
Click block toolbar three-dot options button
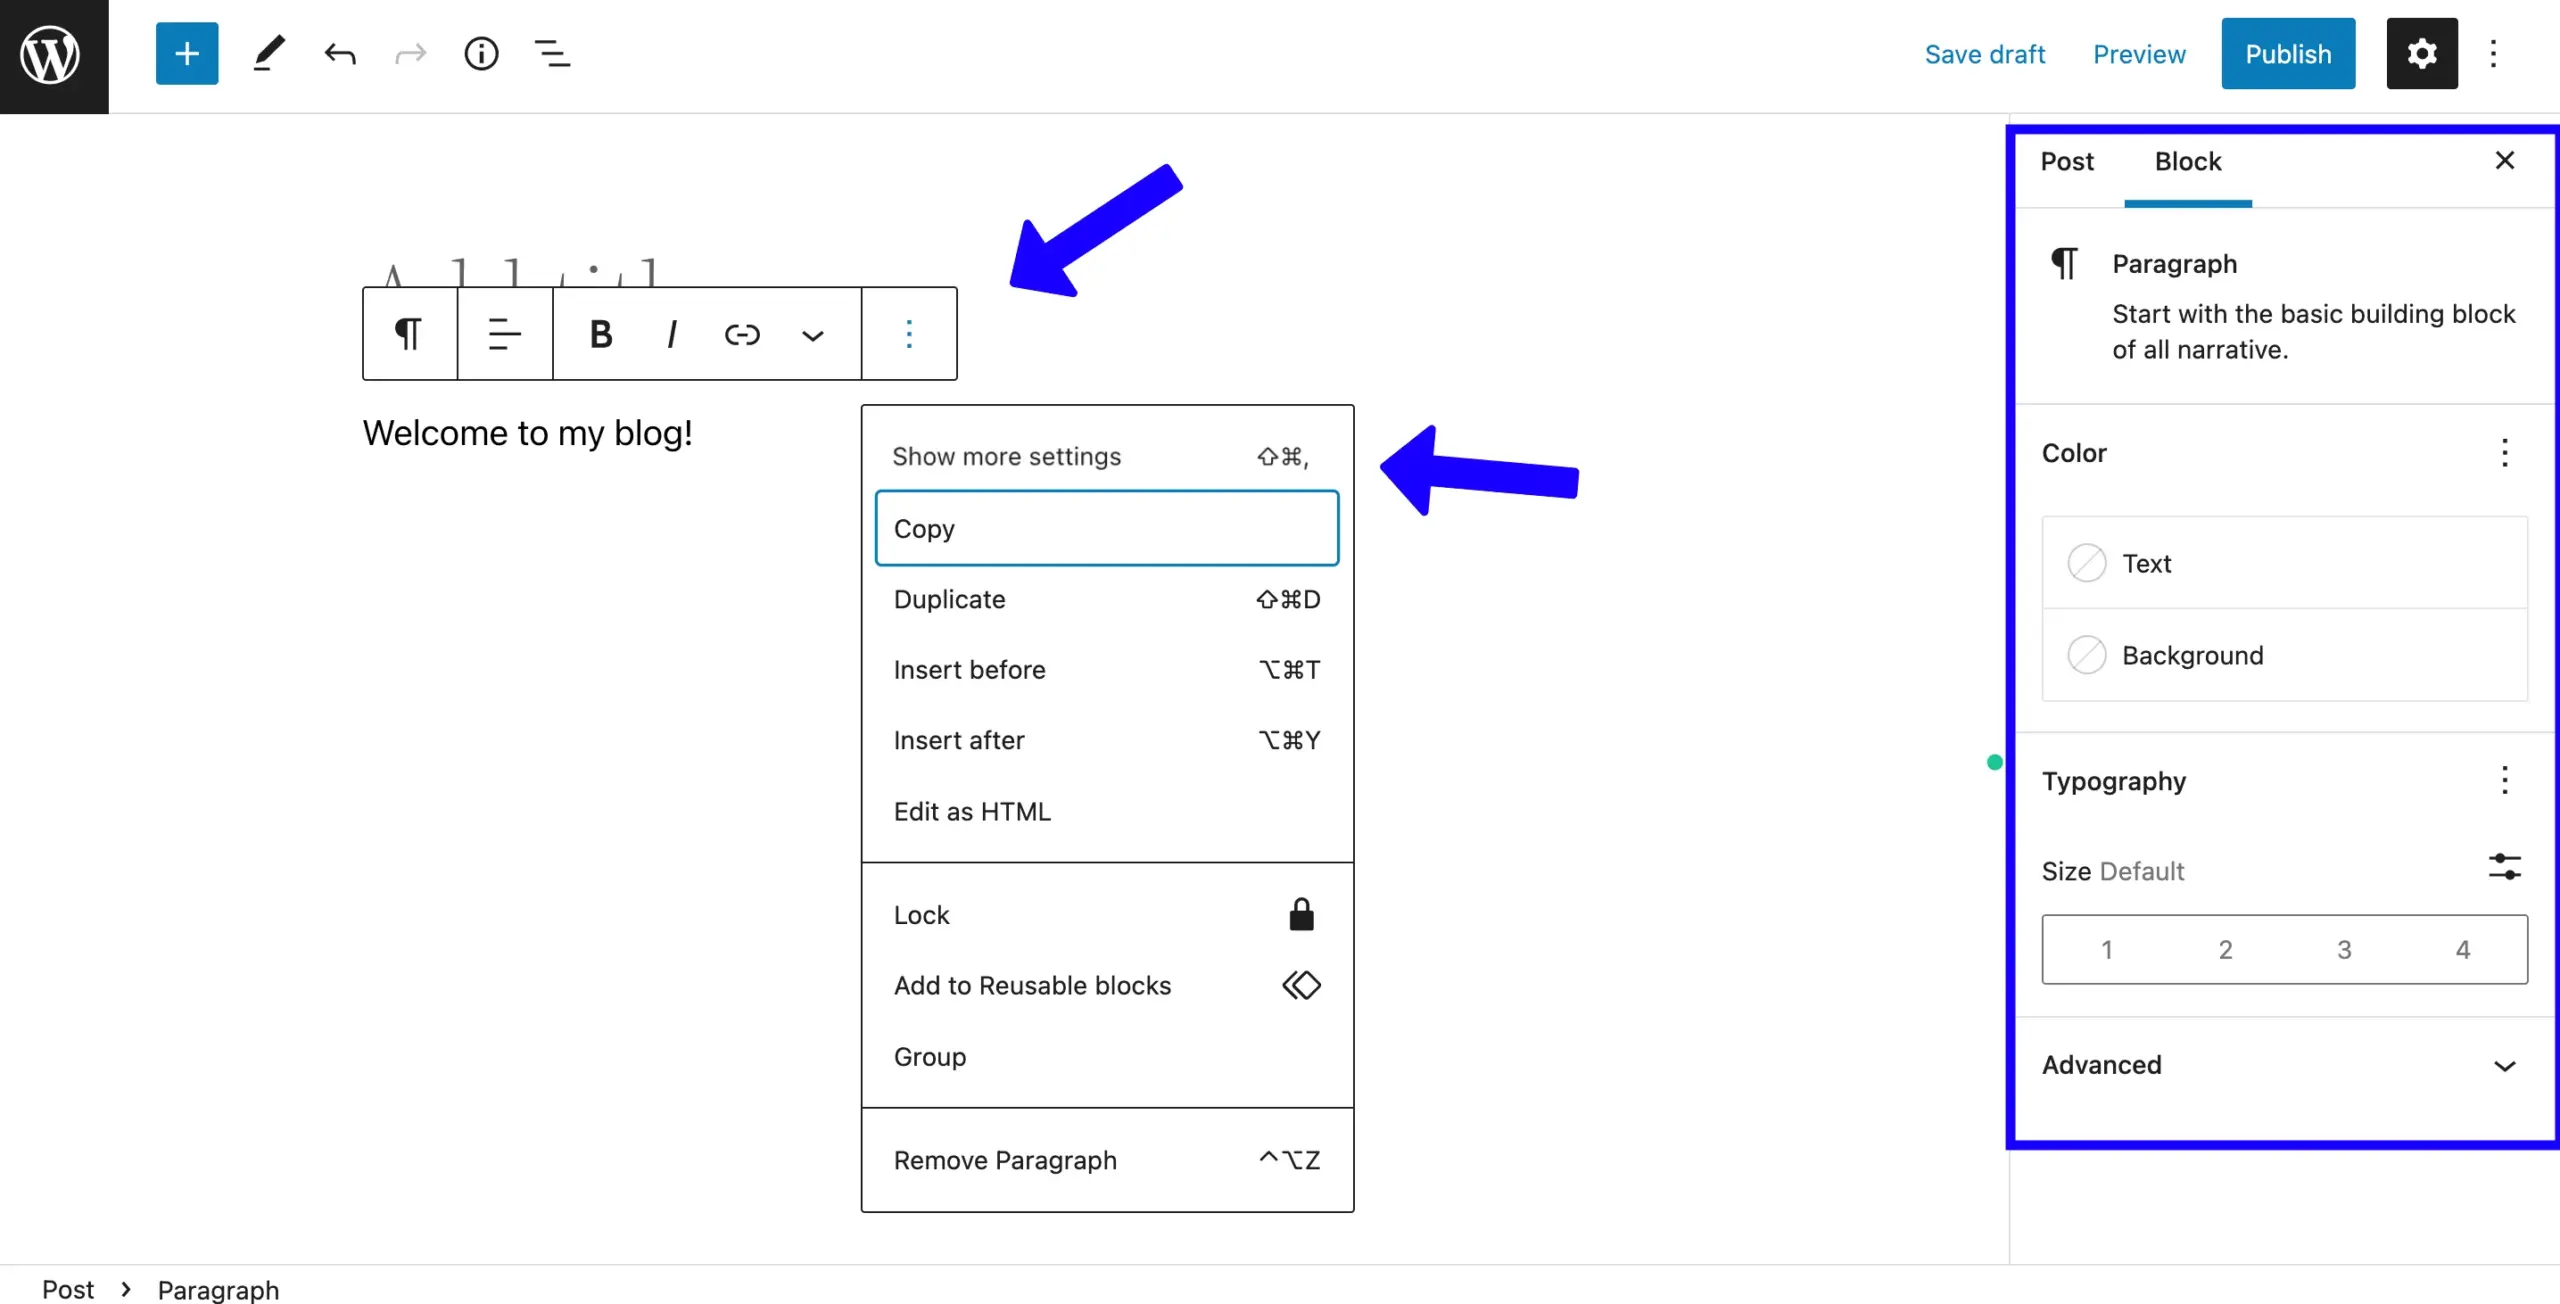[909, 334]
